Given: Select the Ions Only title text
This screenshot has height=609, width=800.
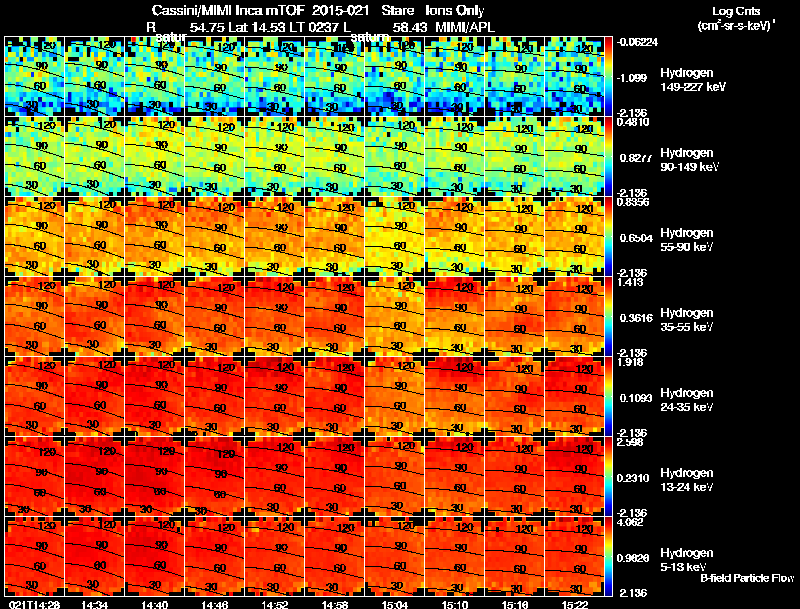Looking at the screenshot, I should coord(455,10).
